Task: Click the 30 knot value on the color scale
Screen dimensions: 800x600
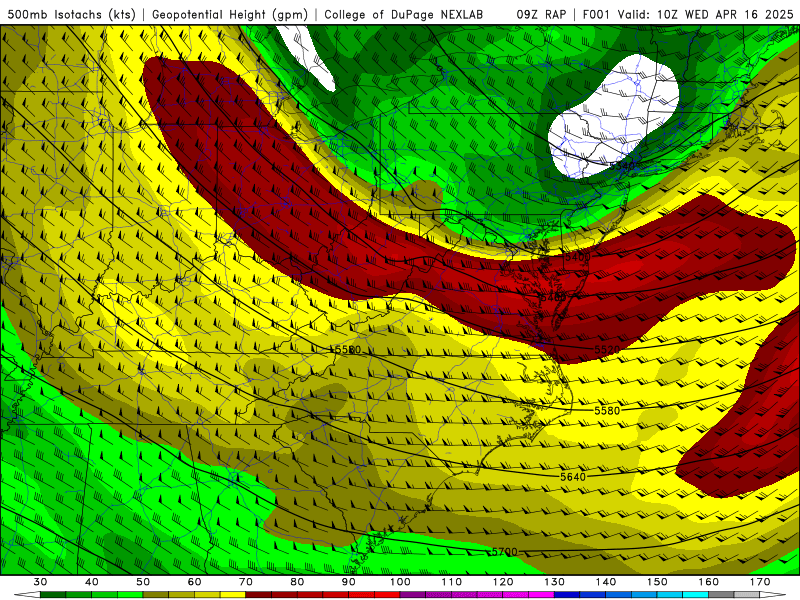Action: 40,582
